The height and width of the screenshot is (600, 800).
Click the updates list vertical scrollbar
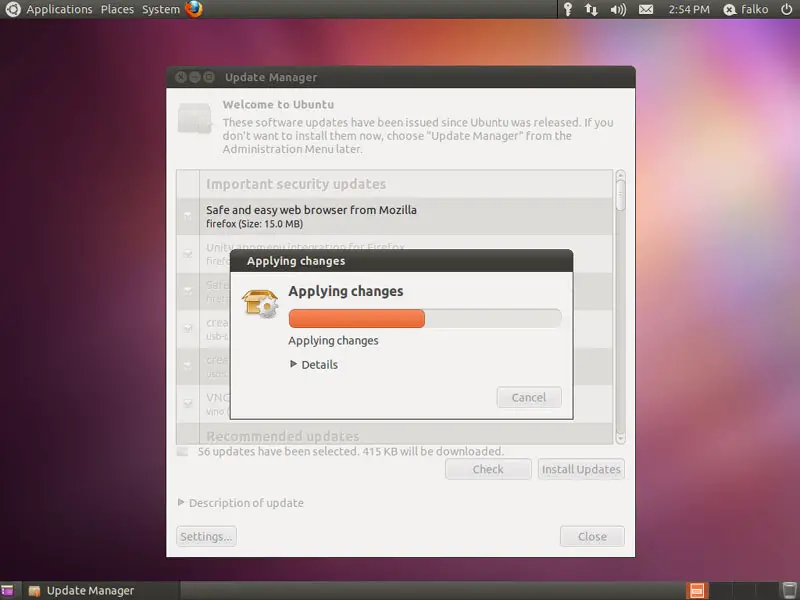[x=620, y=307]
